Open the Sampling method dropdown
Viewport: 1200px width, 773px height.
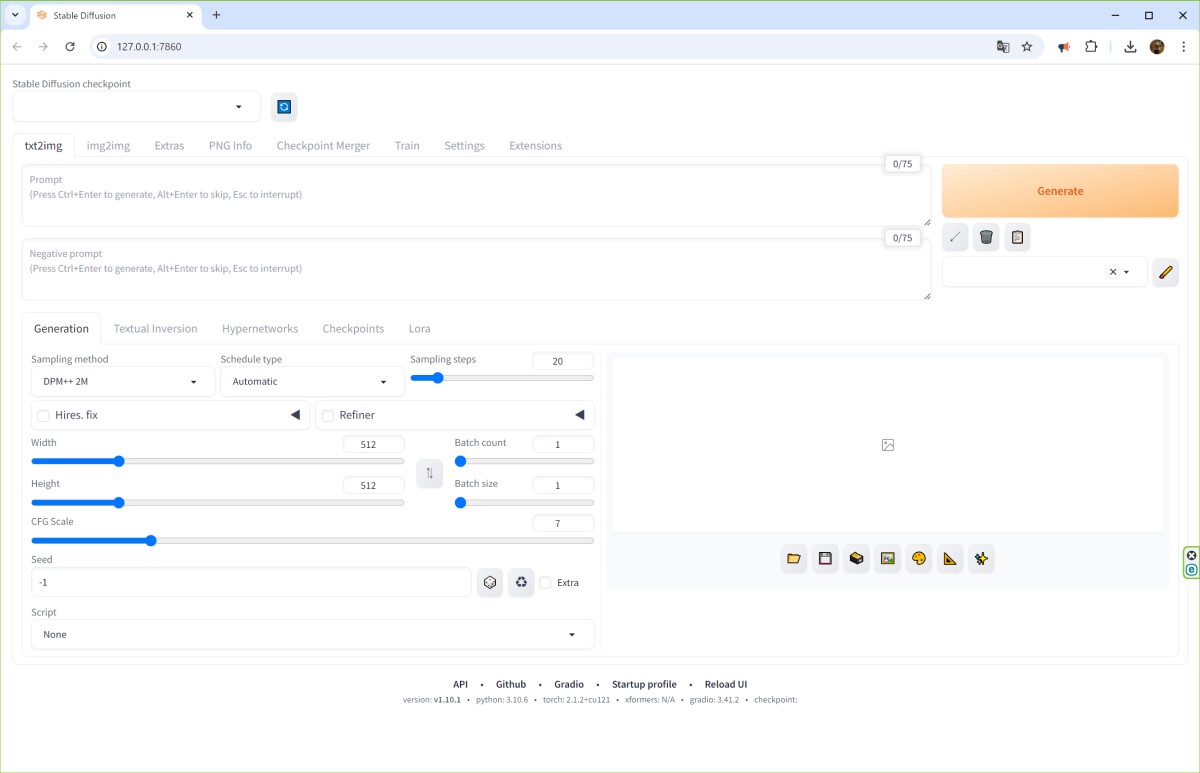coord(123,381)
